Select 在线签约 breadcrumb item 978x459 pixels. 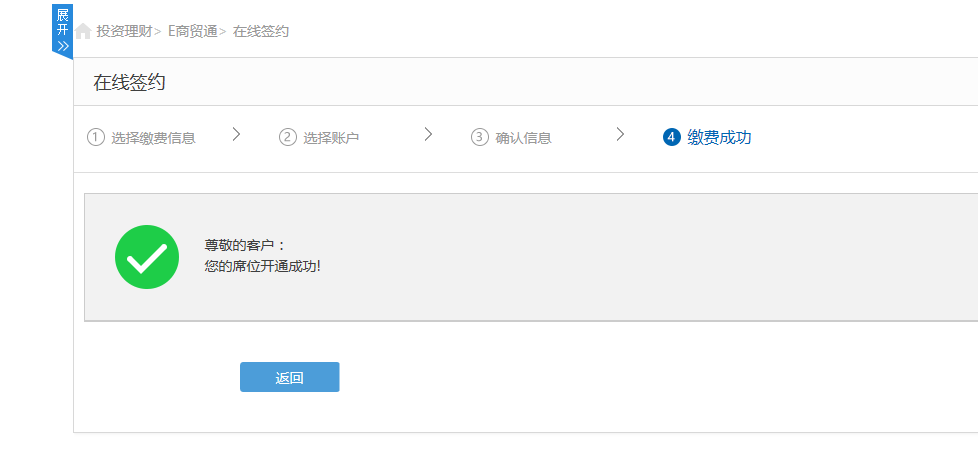(261, 31)
